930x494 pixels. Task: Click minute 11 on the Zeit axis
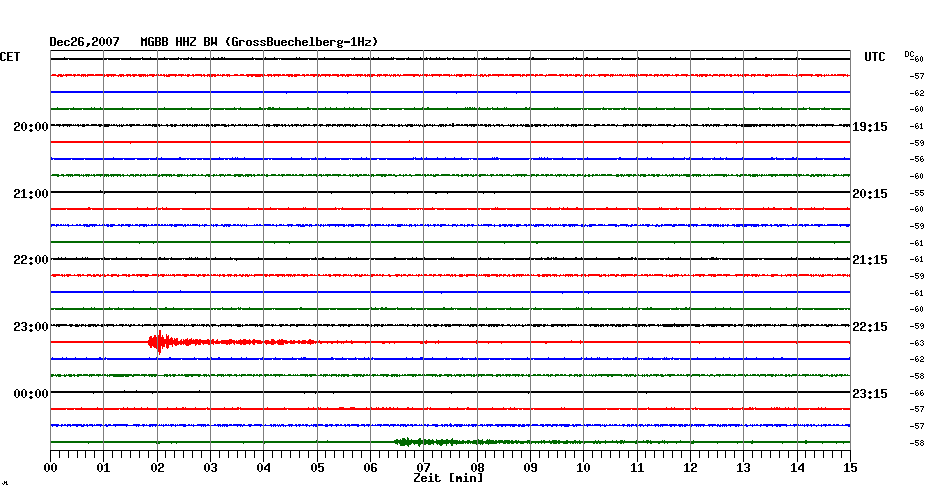(x=637, y=468)
